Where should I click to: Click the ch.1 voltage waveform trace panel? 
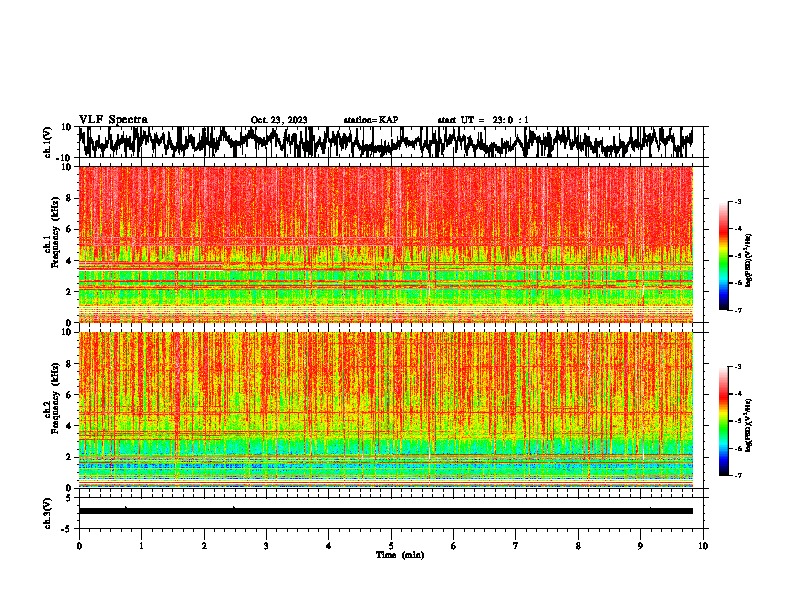pyautogui.click(x=393, y=142)
